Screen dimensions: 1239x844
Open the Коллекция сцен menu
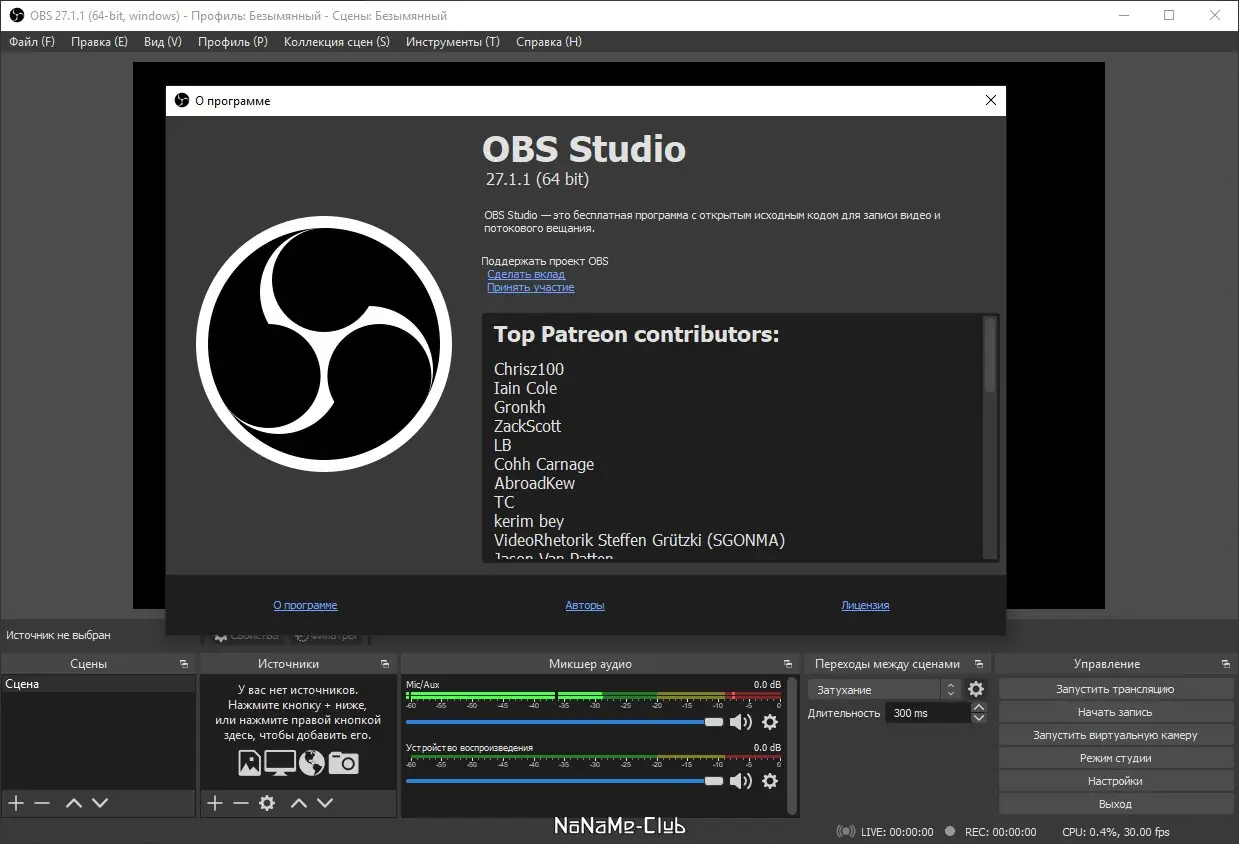337,42
